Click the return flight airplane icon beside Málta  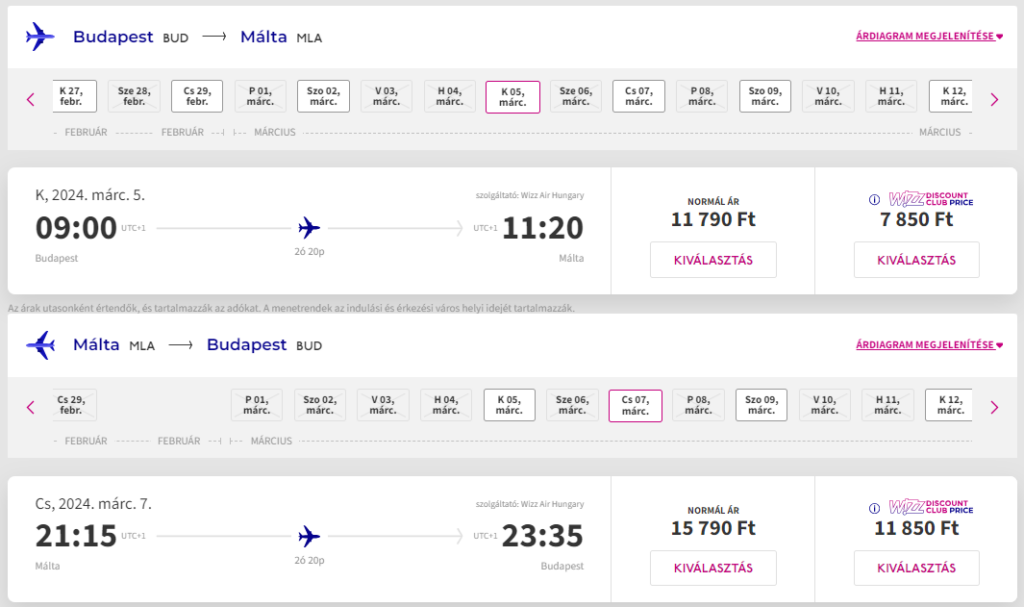(x=40, y=344)
